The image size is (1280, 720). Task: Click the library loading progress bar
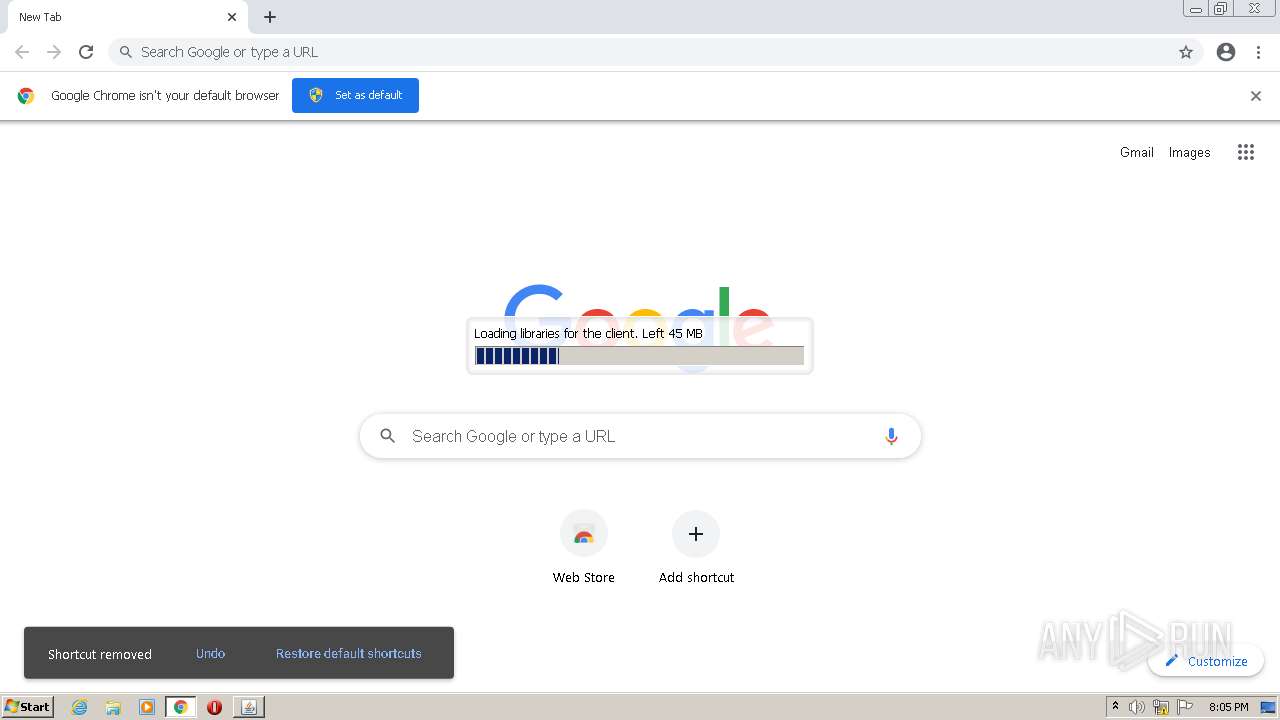click(x=639, y=356)
